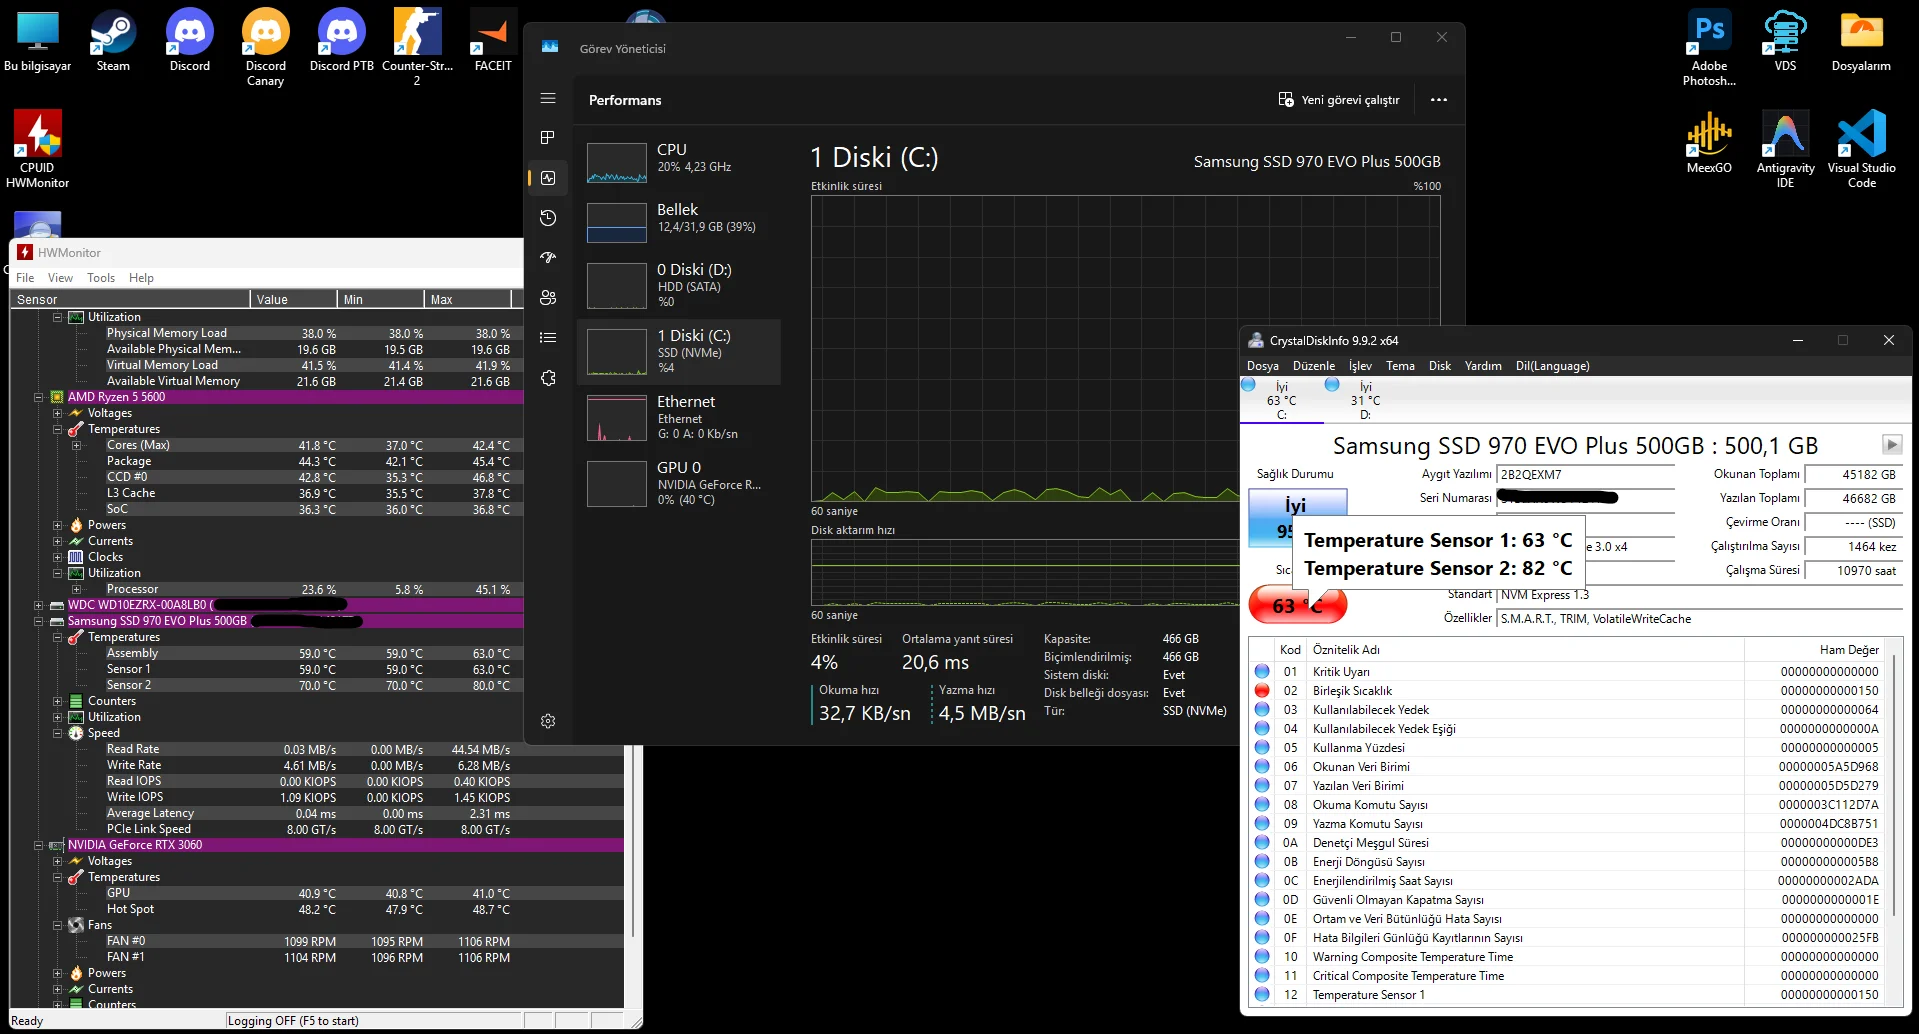Open the Steam desktop shortcut

tap(113, 40)
